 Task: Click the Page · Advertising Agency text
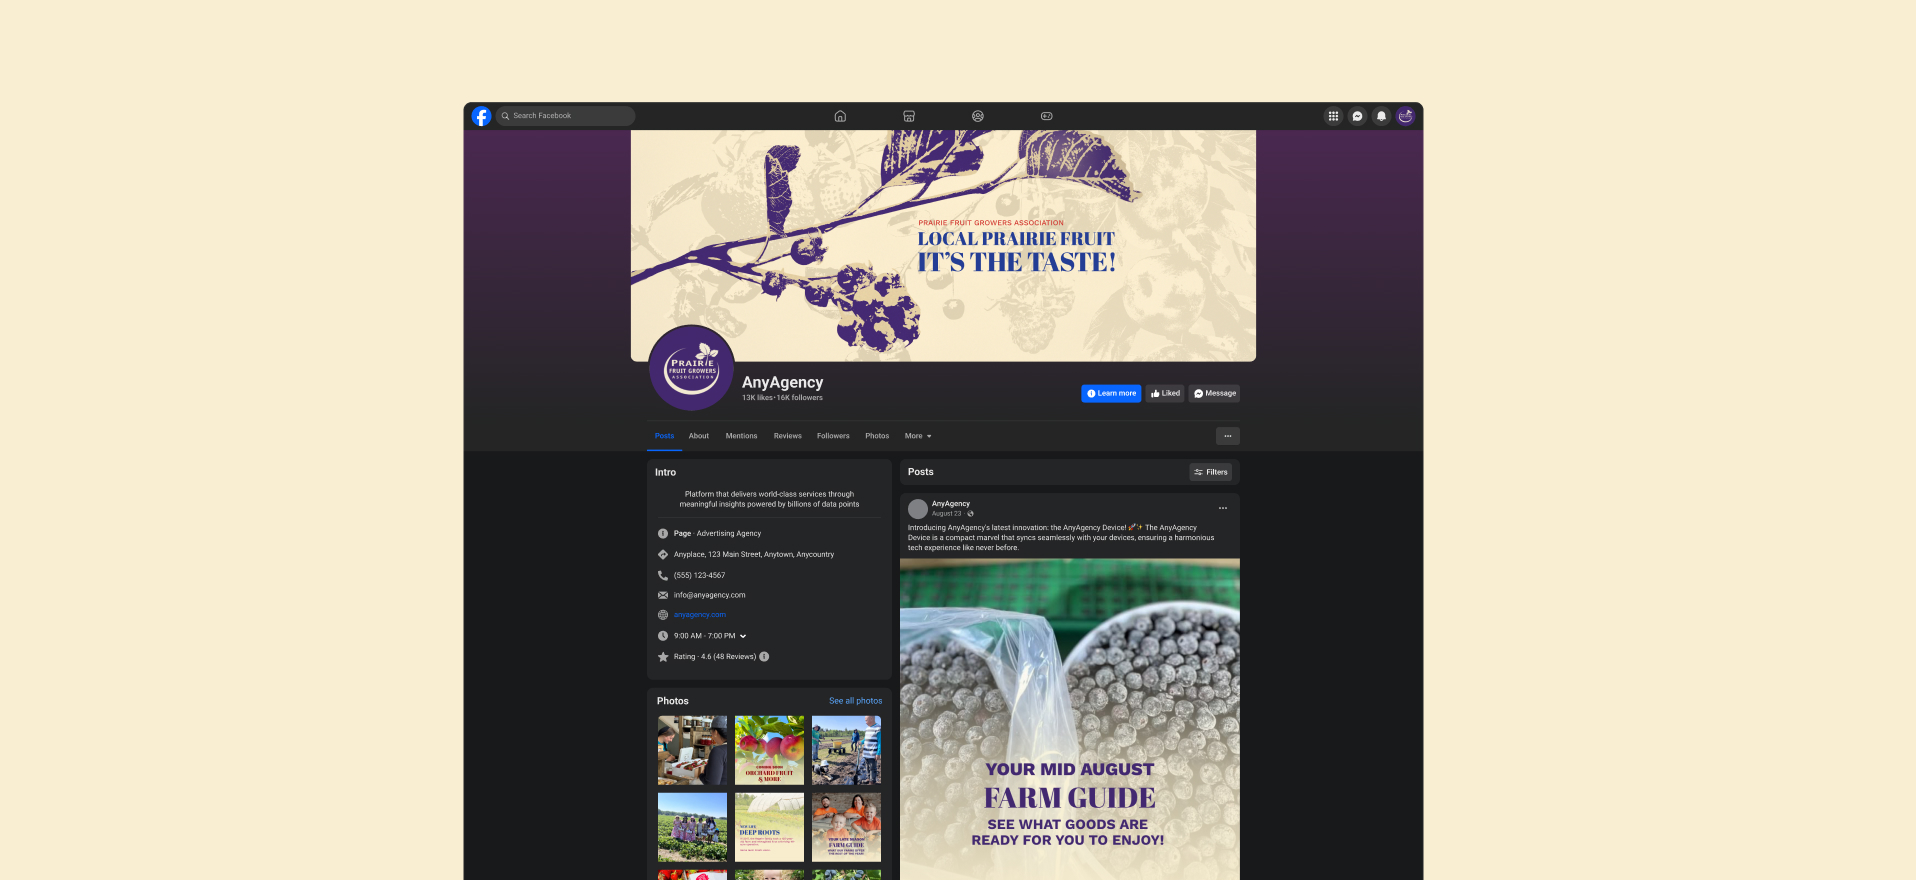[718, 534]
